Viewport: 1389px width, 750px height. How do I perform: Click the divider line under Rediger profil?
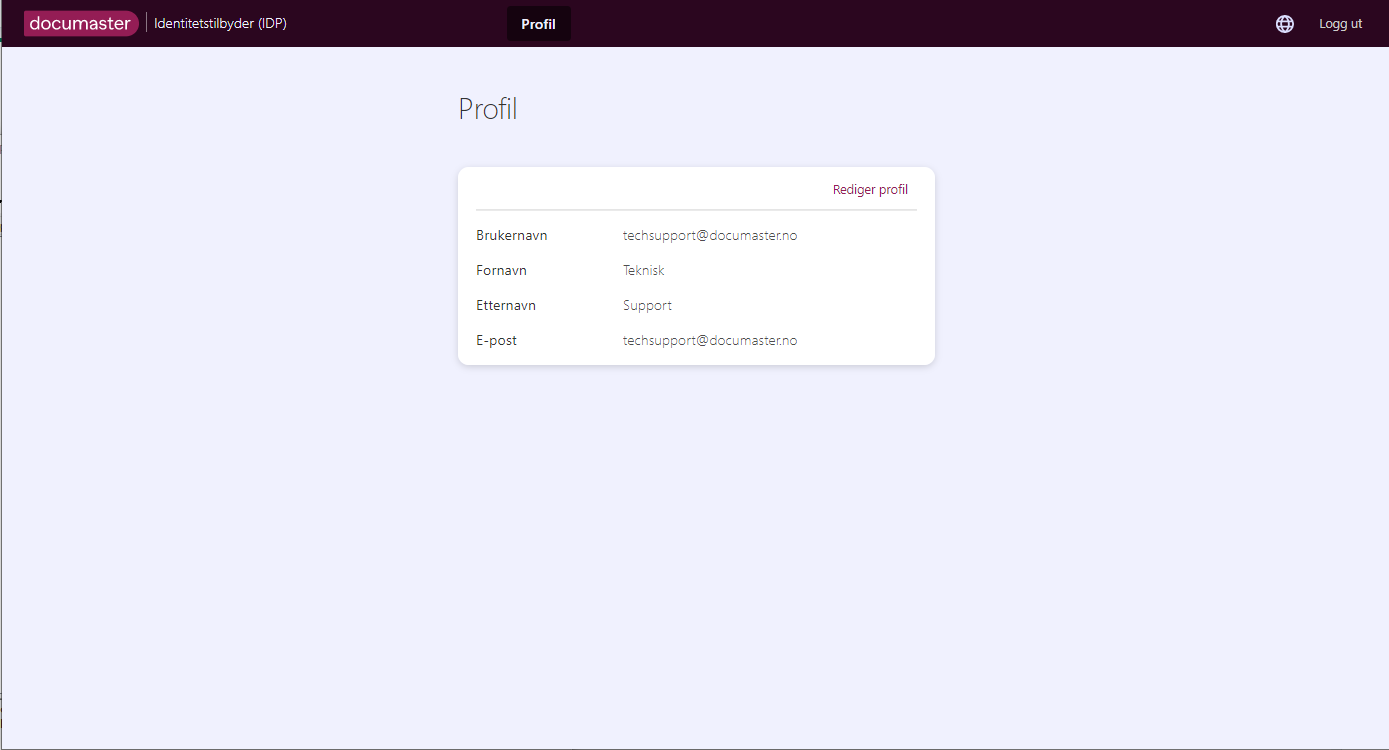click(696, 210)
